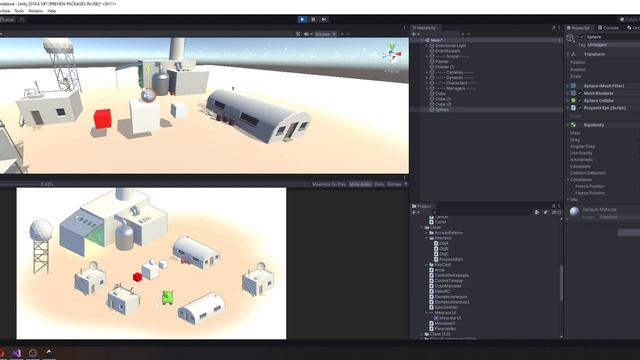Click the Pause button in the toolbar
The image size is (640, 360).
[x=313, y=19]
